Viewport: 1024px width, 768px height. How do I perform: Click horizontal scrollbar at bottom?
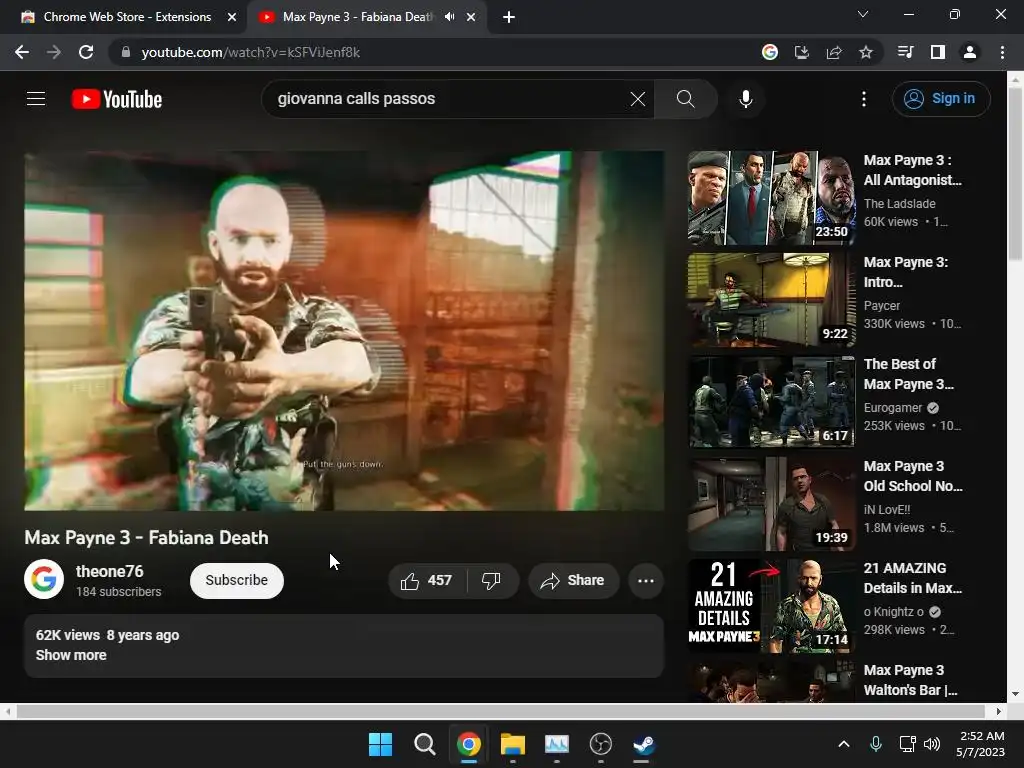pos(500,711)
